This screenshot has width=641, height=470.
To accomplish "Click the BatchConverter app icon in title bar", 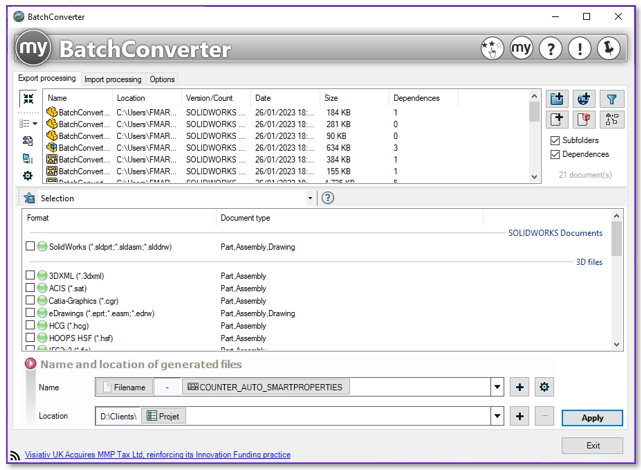I will [19, 17].
